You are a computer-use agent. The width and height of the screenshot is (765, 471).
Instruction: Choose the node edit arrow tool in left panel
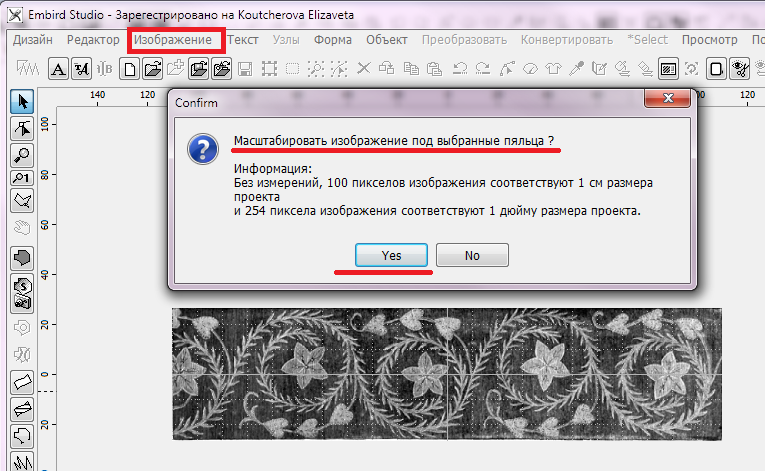tap(22, 128)
